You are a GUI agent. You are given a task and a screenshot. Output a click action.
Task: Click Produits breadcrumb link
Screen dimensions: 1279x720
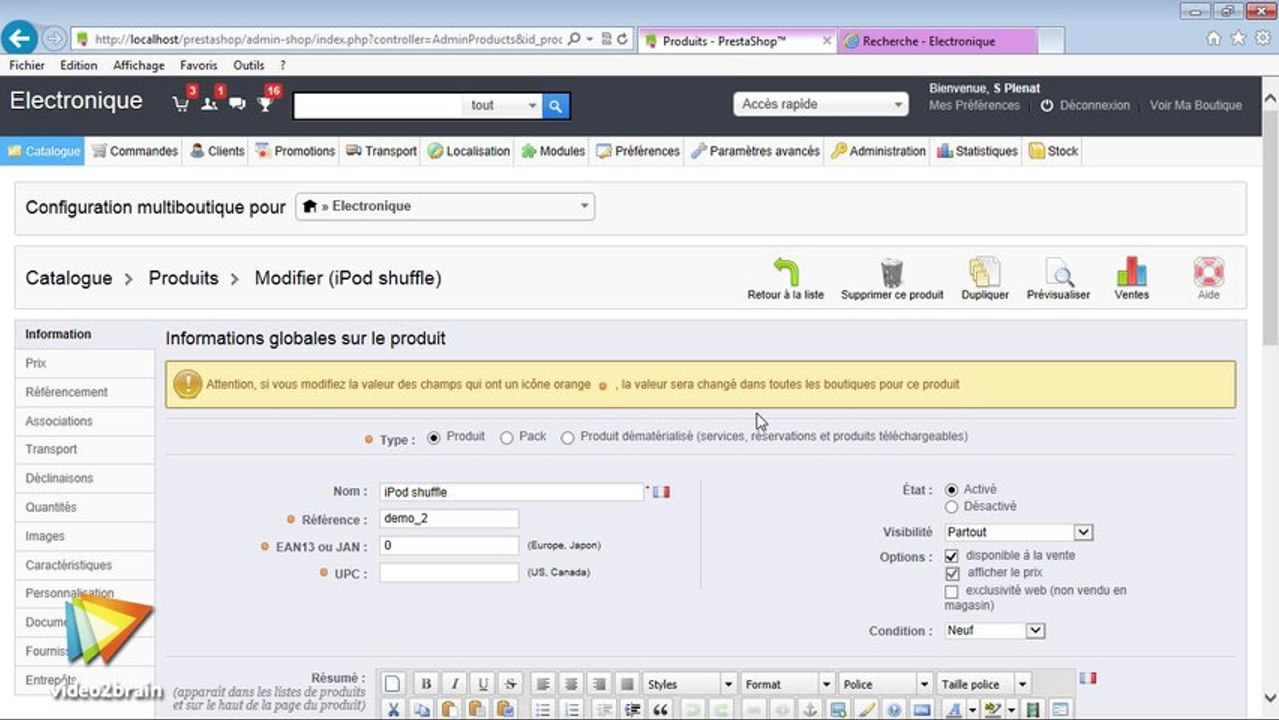click(x=183, y=278)
